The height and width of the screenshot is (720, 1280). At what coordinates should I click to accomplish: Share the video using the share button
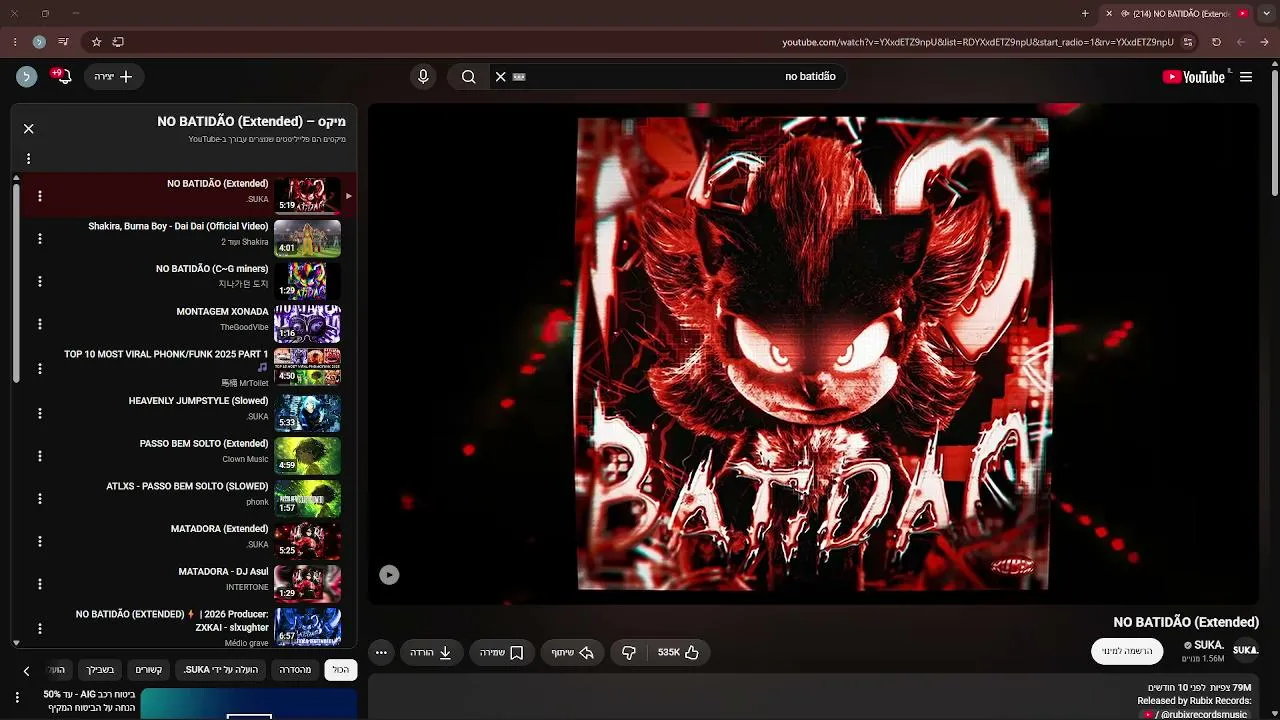(x=573, y=653)
